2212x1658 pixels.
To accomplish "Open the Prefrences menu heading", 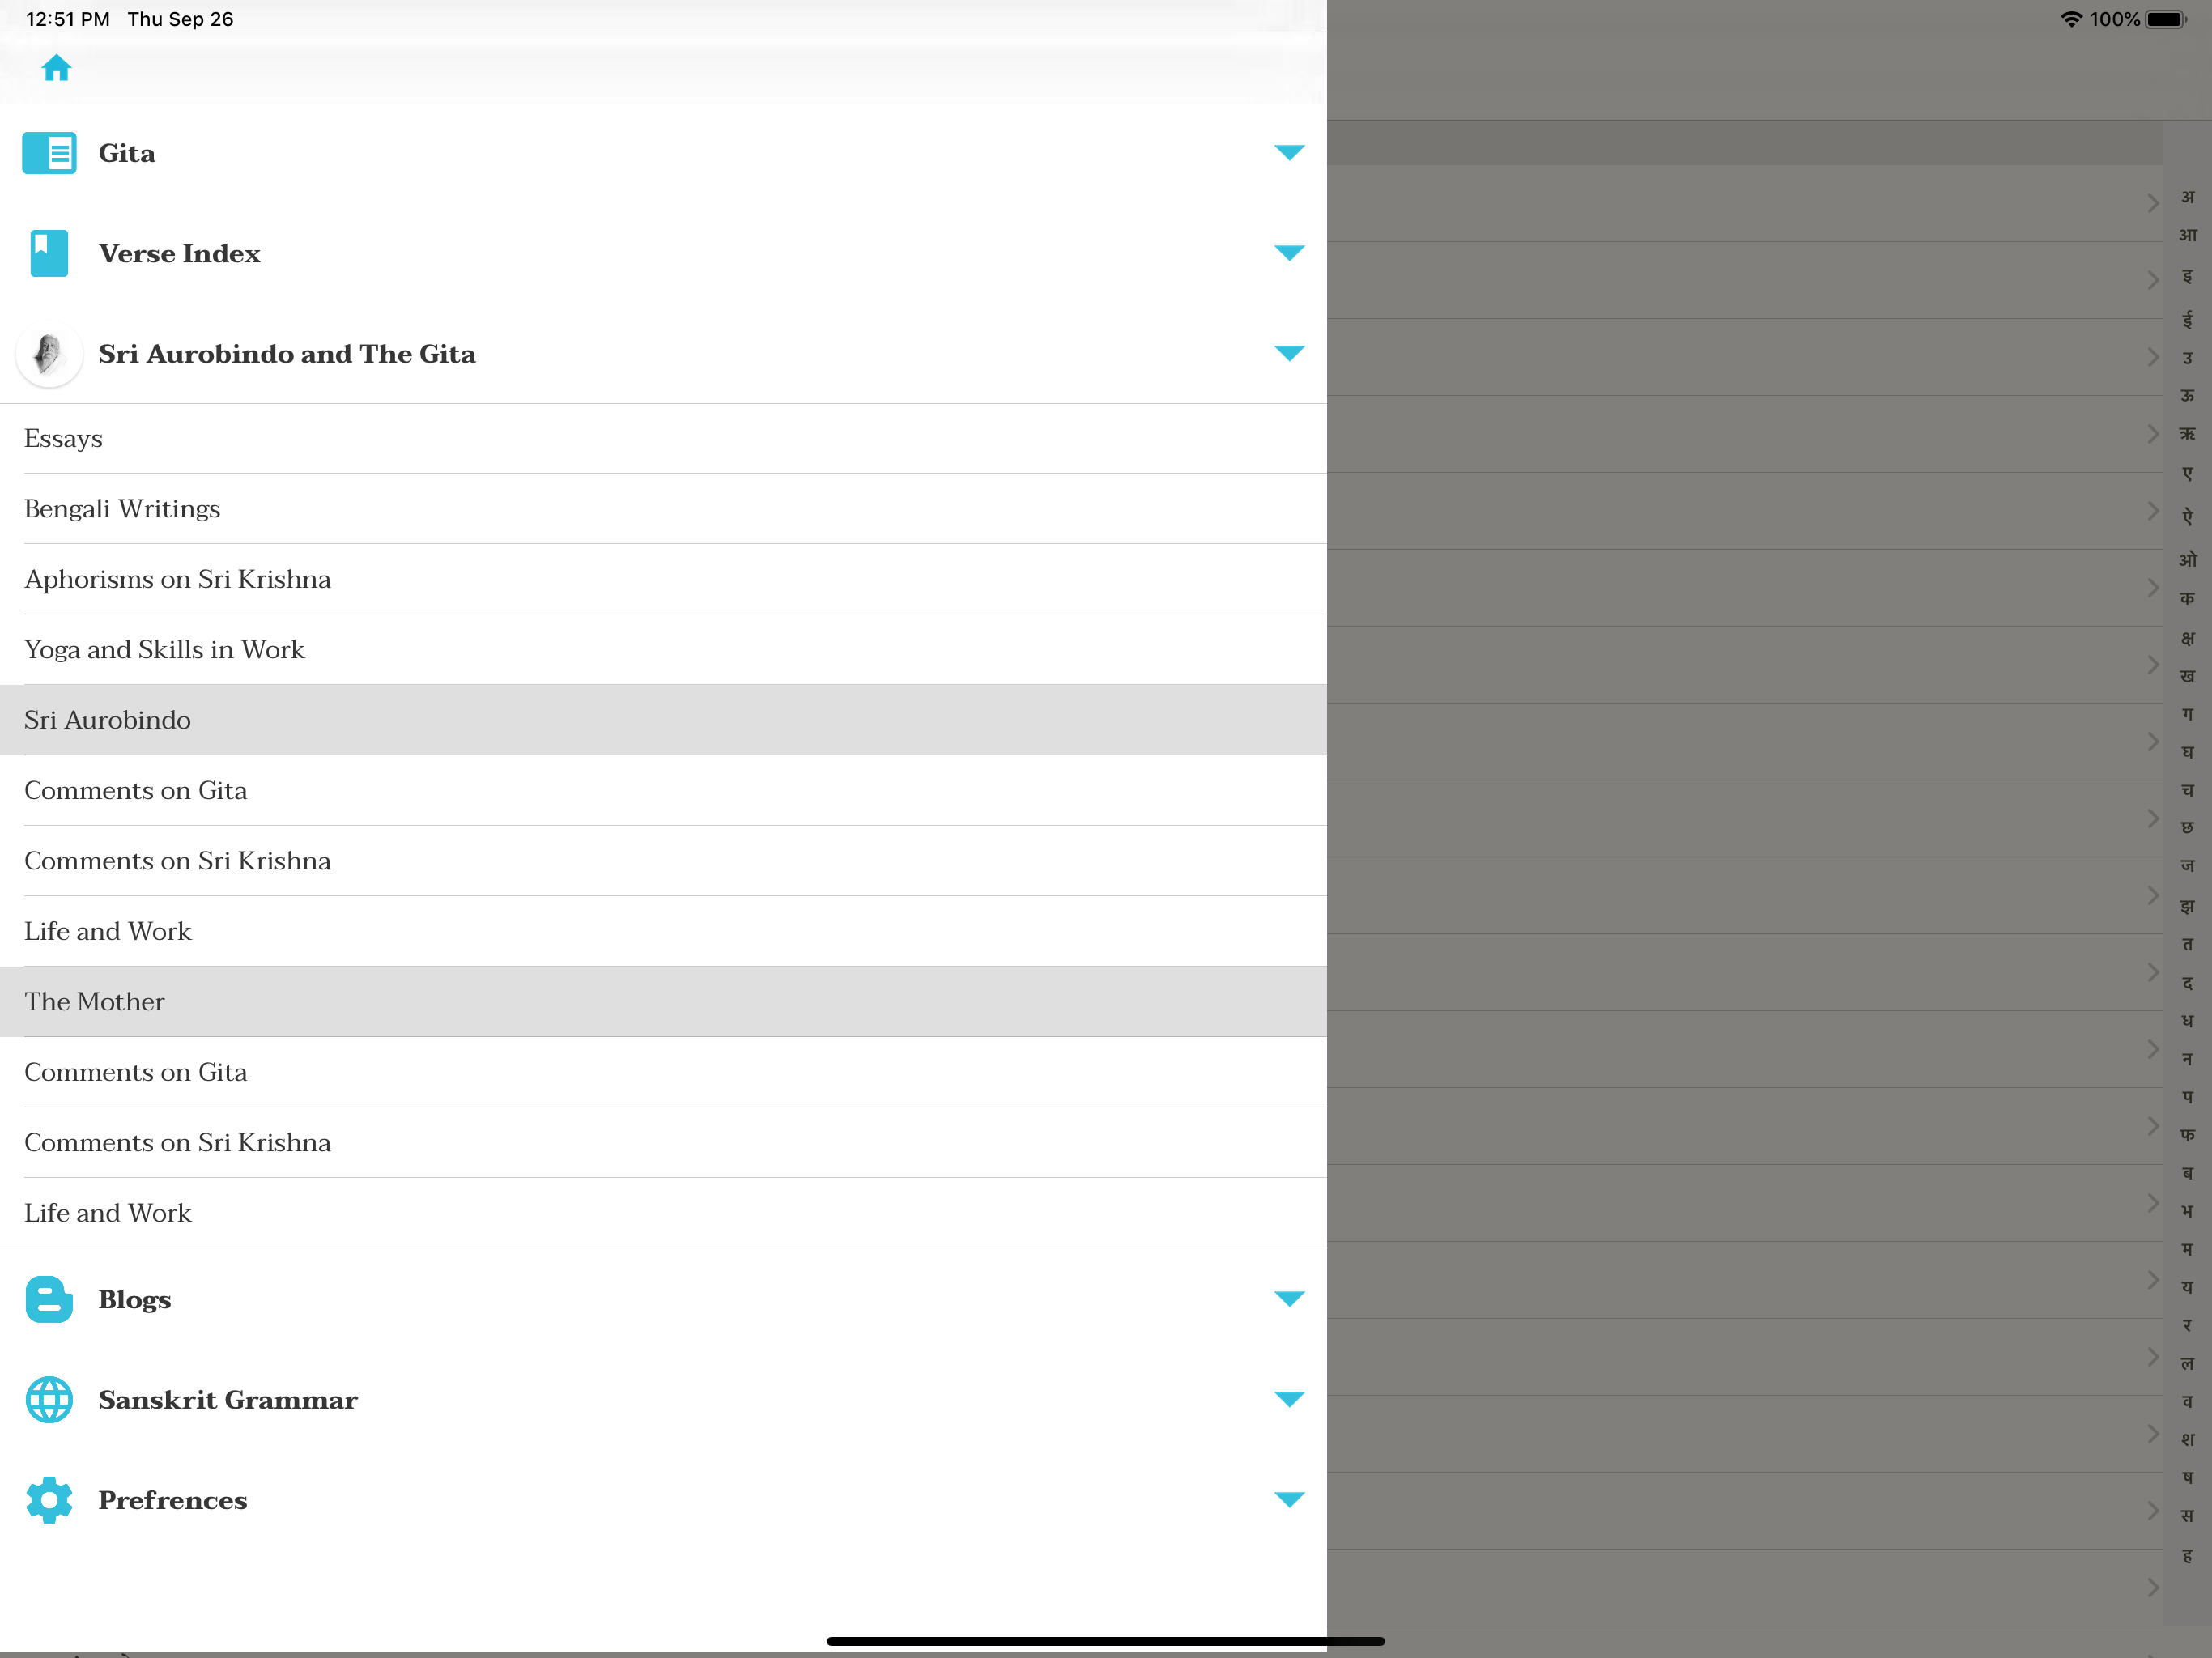I will pos(172,1500).
